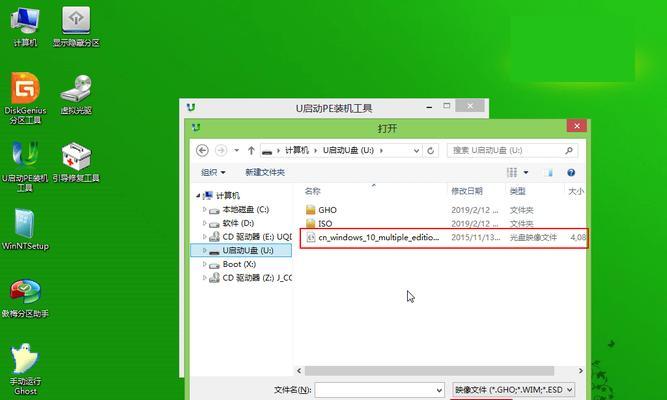Sort by 大小 column header
667x400 pixels.
576,191
